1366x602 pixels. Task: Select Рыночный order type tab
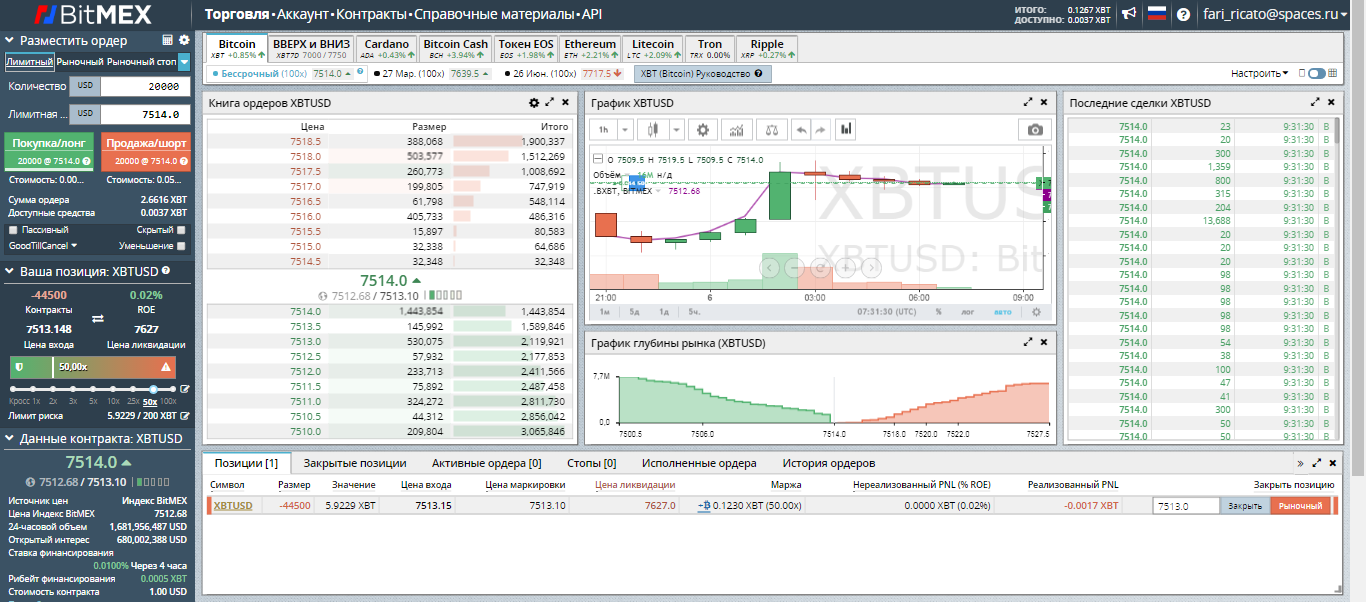pyautogui.click(x=80, y=62)
